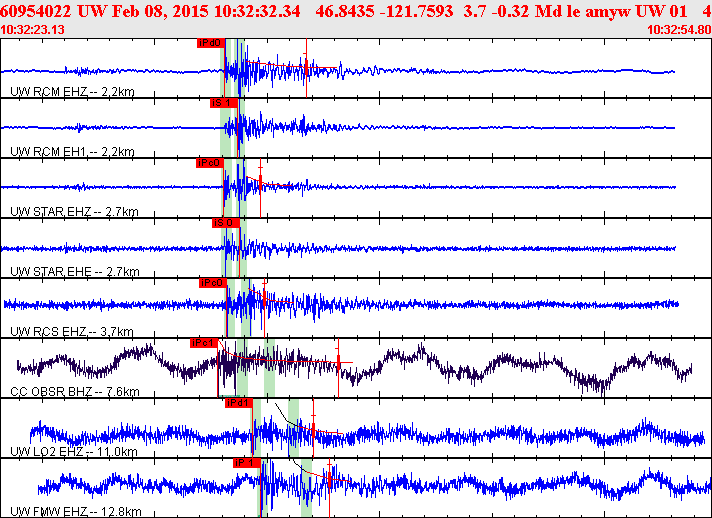The width and height of the screenshot is (712, 518).
Task: Click the UW RCS EHZ station label
Action: click(x=72, y=331)
